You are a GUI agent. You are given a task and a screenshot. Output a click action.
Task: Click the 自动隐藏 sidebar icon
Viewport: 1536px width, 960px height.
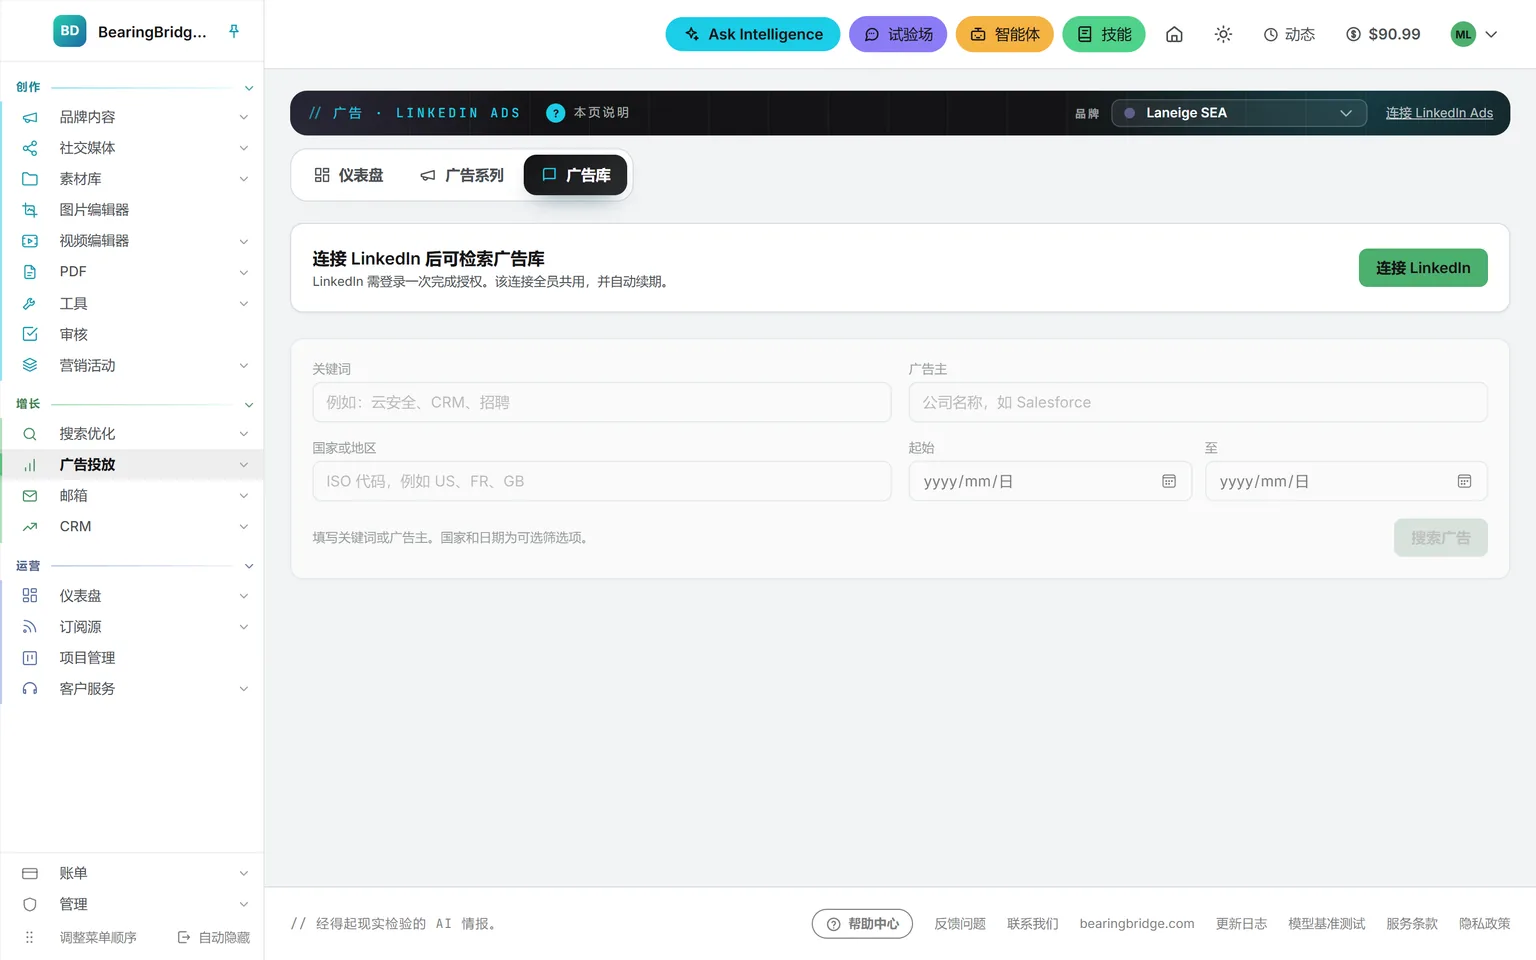[x=184, y=937]
